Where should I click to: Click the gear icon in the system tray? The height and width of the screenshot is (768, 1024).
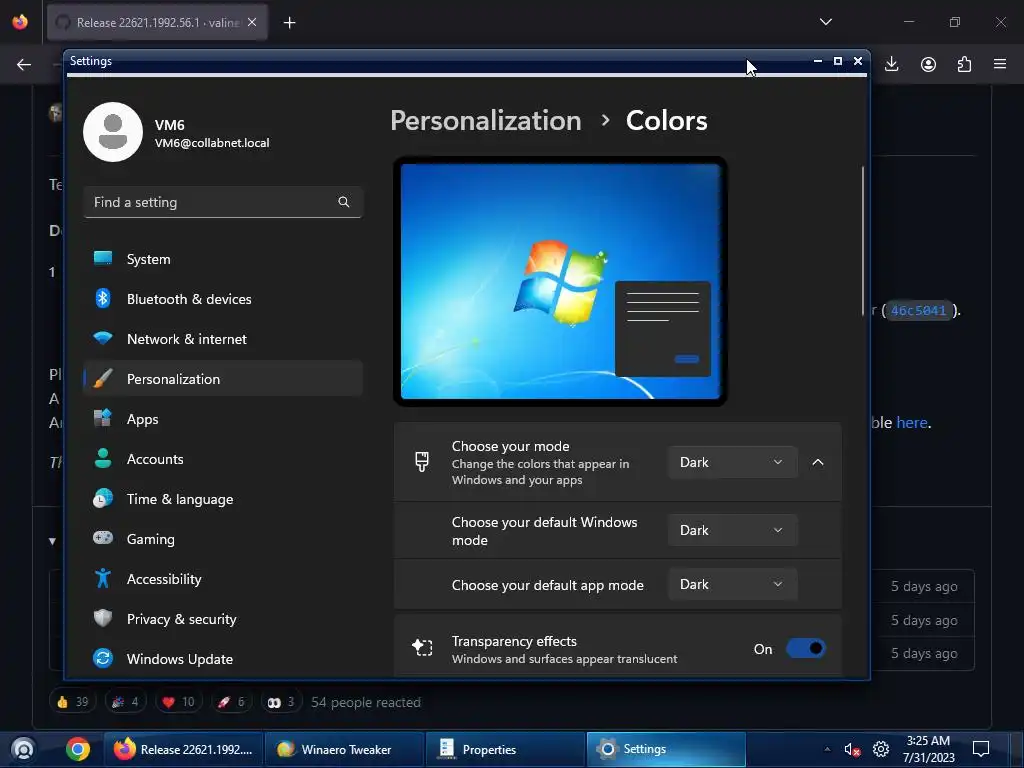point(881,749)
